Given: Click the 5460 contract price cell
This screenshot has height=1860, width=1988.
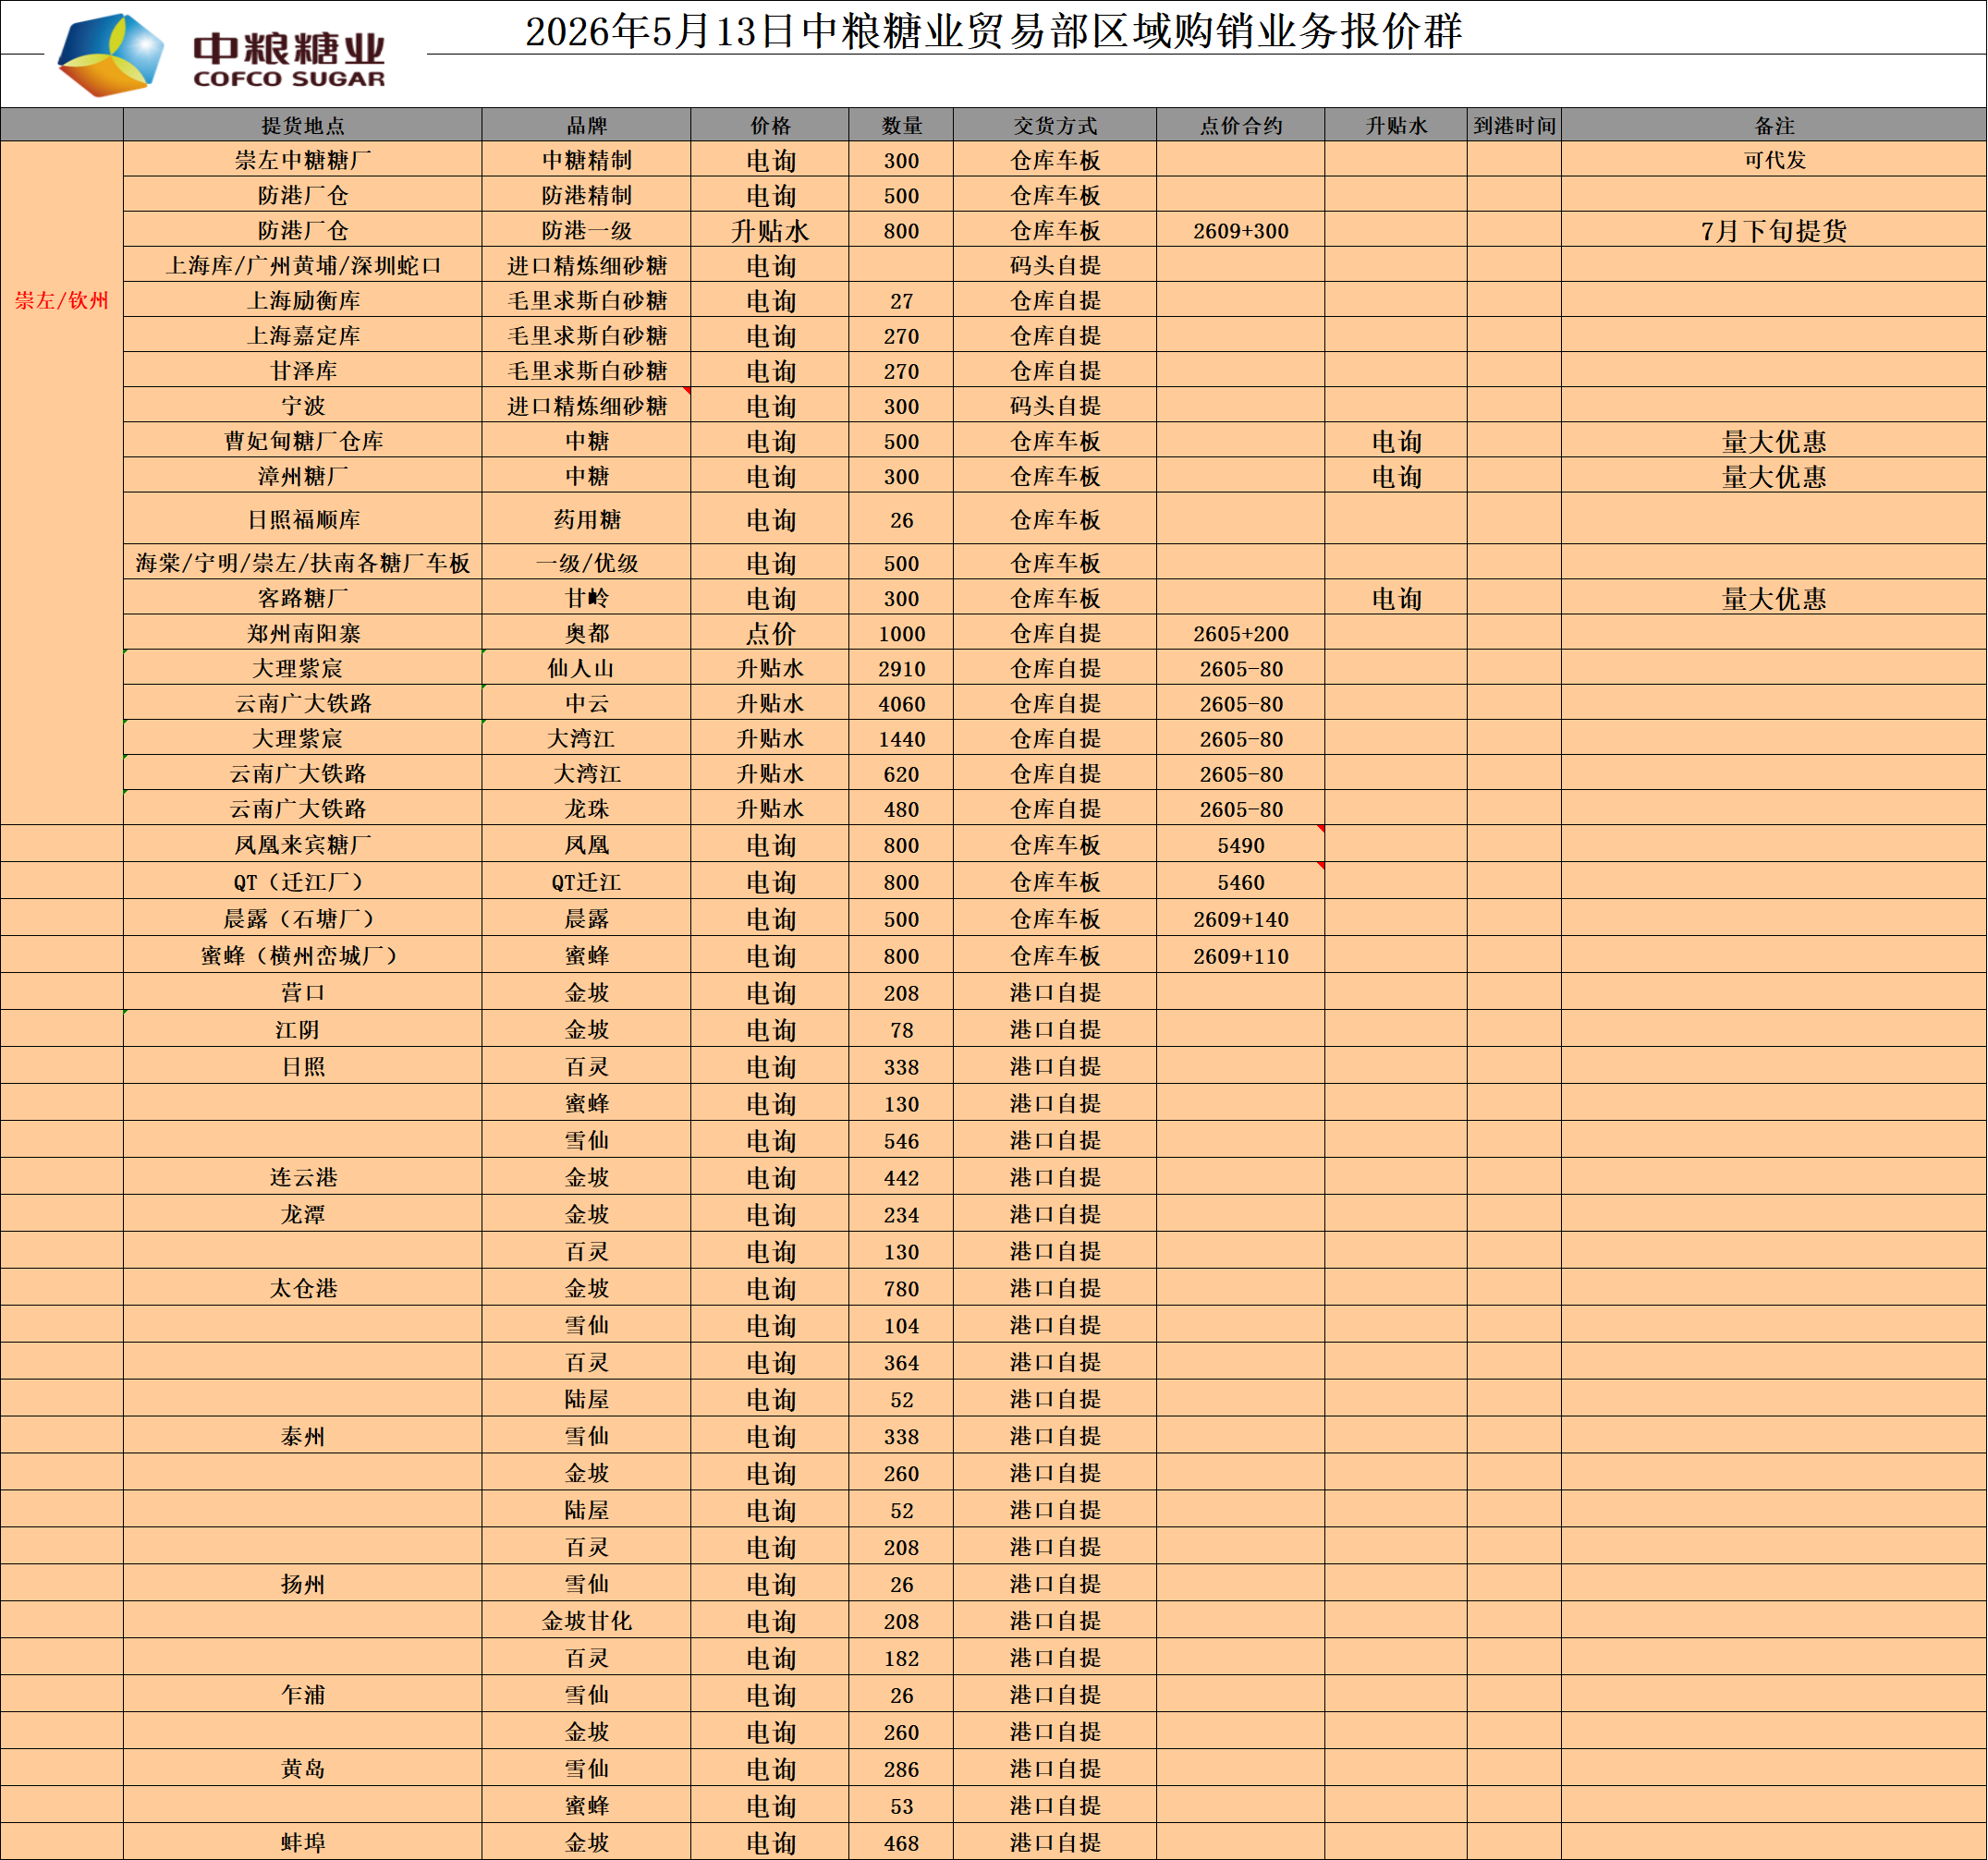Looking at the screenshot, I should pyautogui.click(x=1241, y=881).
